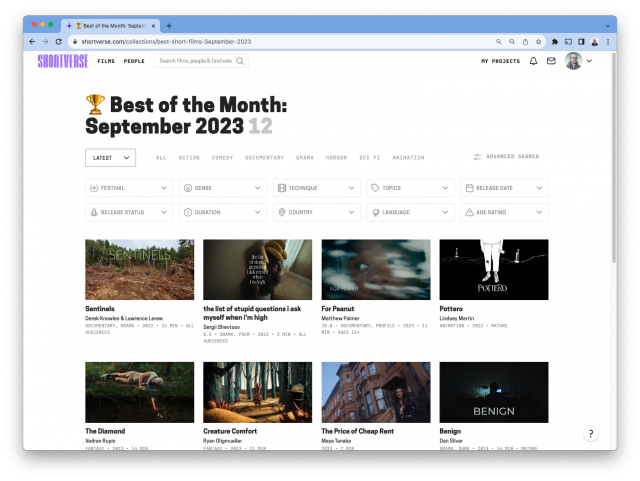This screenshot has height=481, width=640.
Task: Expand the Latest sort dropdown
Action: pos(110,157)
